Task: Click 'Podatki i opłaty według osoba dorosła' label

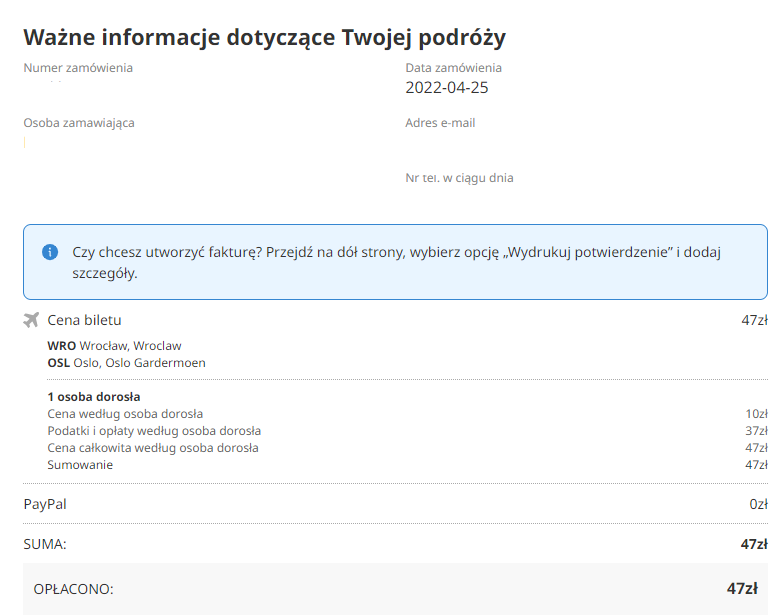Action: pyautogui.click(x=154, y=431)
